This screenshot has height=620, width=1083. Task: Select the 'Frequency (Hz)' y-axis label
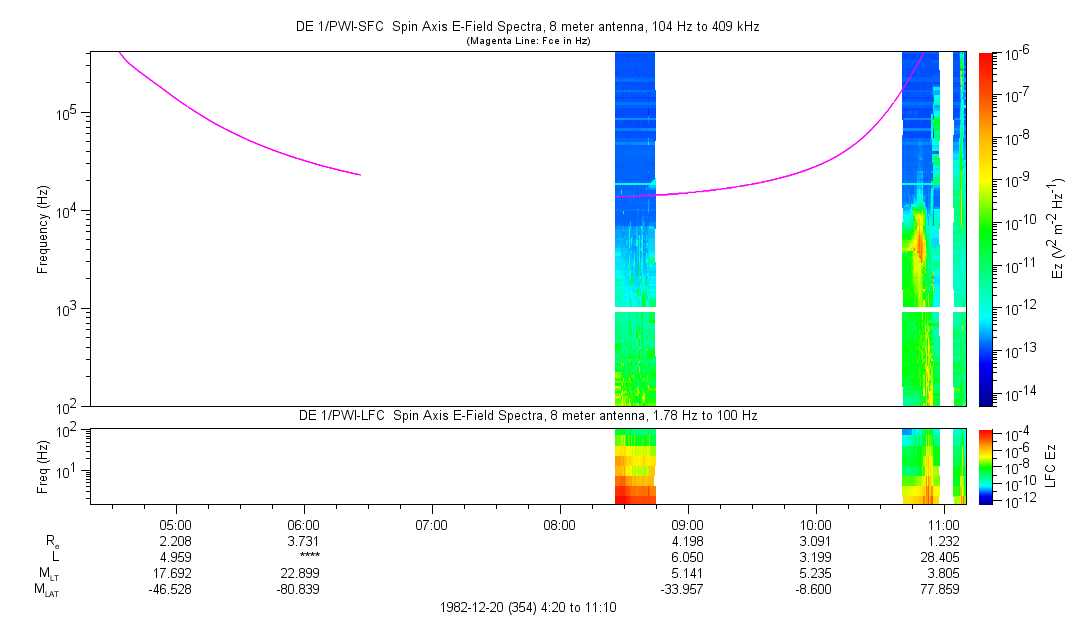(43, 230)
